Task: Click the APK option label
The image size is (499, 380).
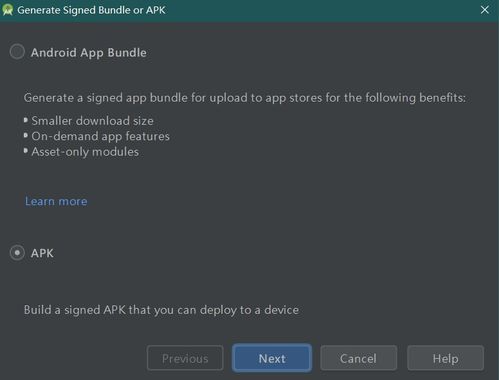Action: 42,253
